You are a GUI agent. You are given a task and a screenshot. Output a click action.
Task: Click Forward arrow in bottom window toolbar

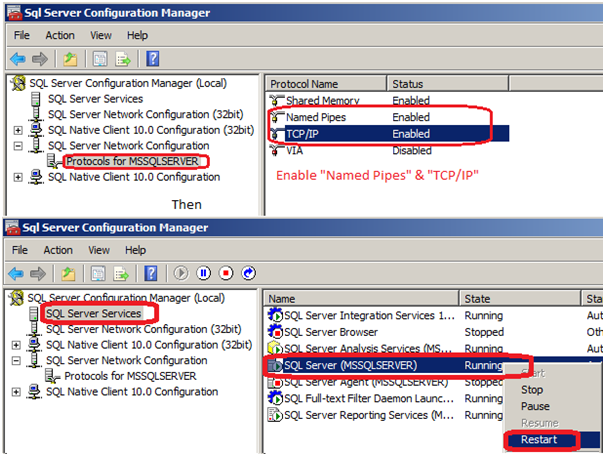38,274
